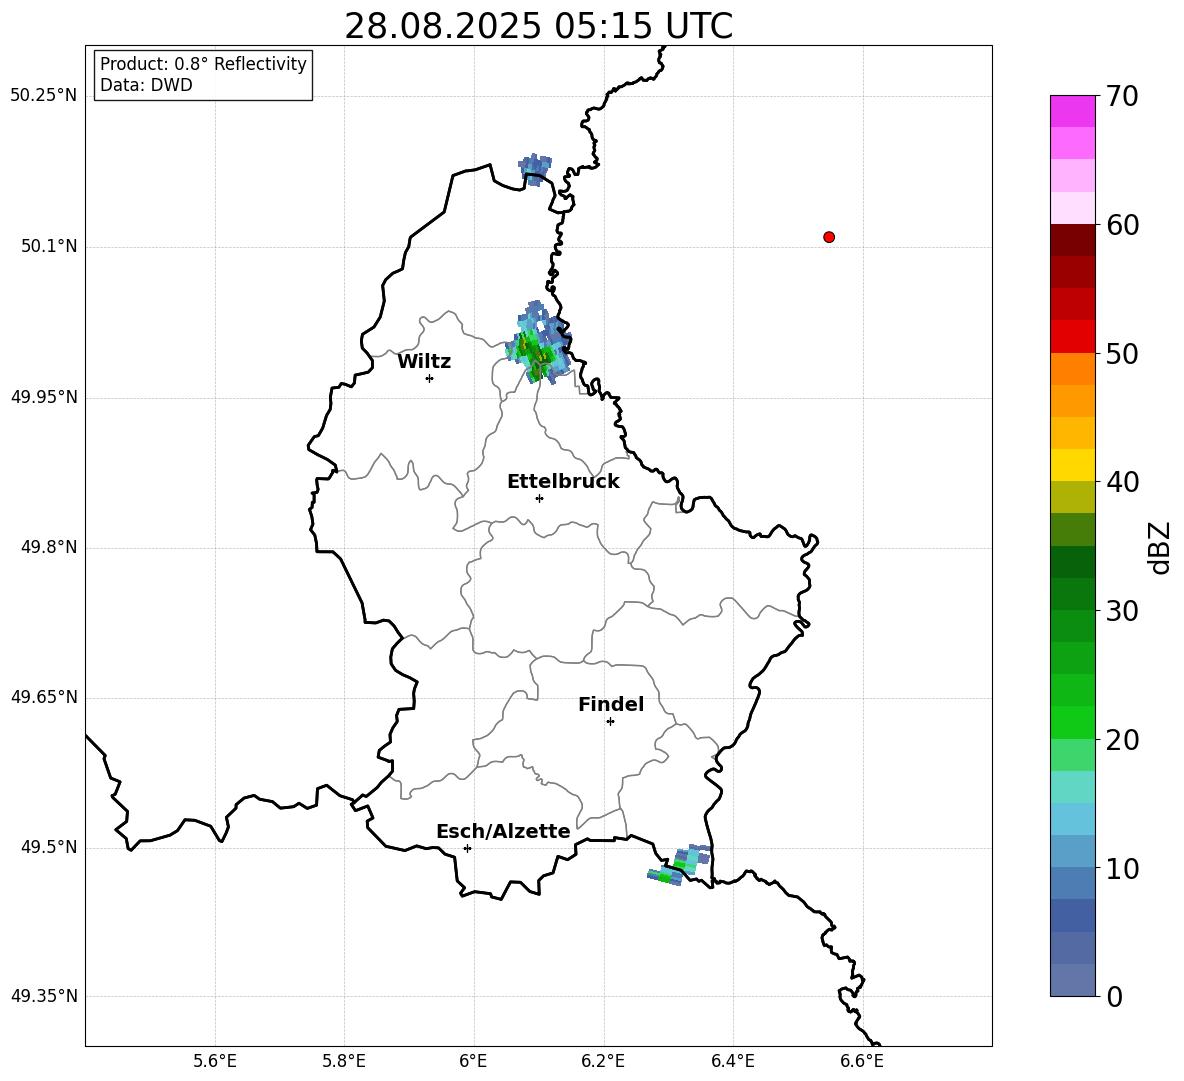Click 'Product: 0.8° Reflectivity' text
The image size is (1184, 1081).
click(203, 64)
